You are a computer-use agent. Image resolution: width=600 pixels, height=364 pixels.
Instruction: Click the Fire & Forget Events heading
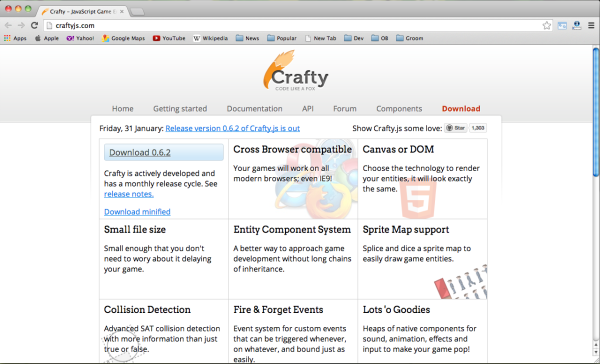pyautogui.click(x=279, y=310)
